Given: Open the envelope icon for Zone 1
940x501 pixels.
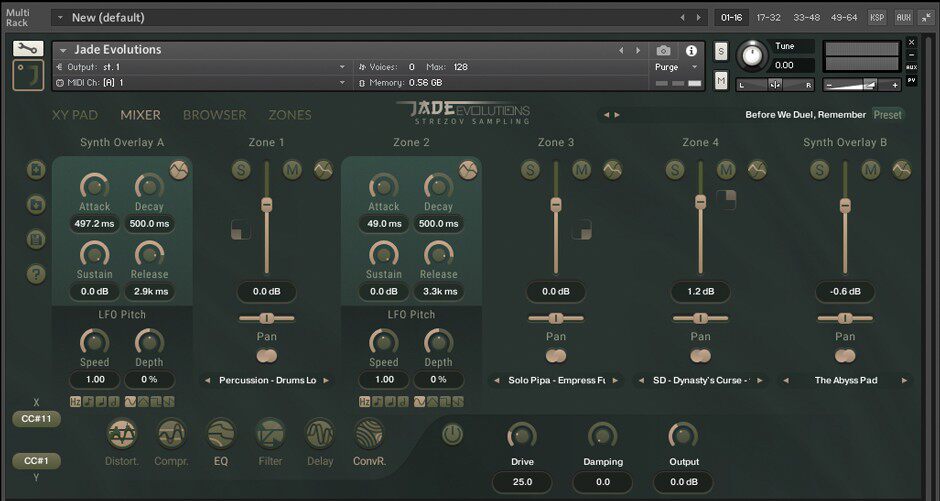Looking at the screenshot, I should point(323,170).
